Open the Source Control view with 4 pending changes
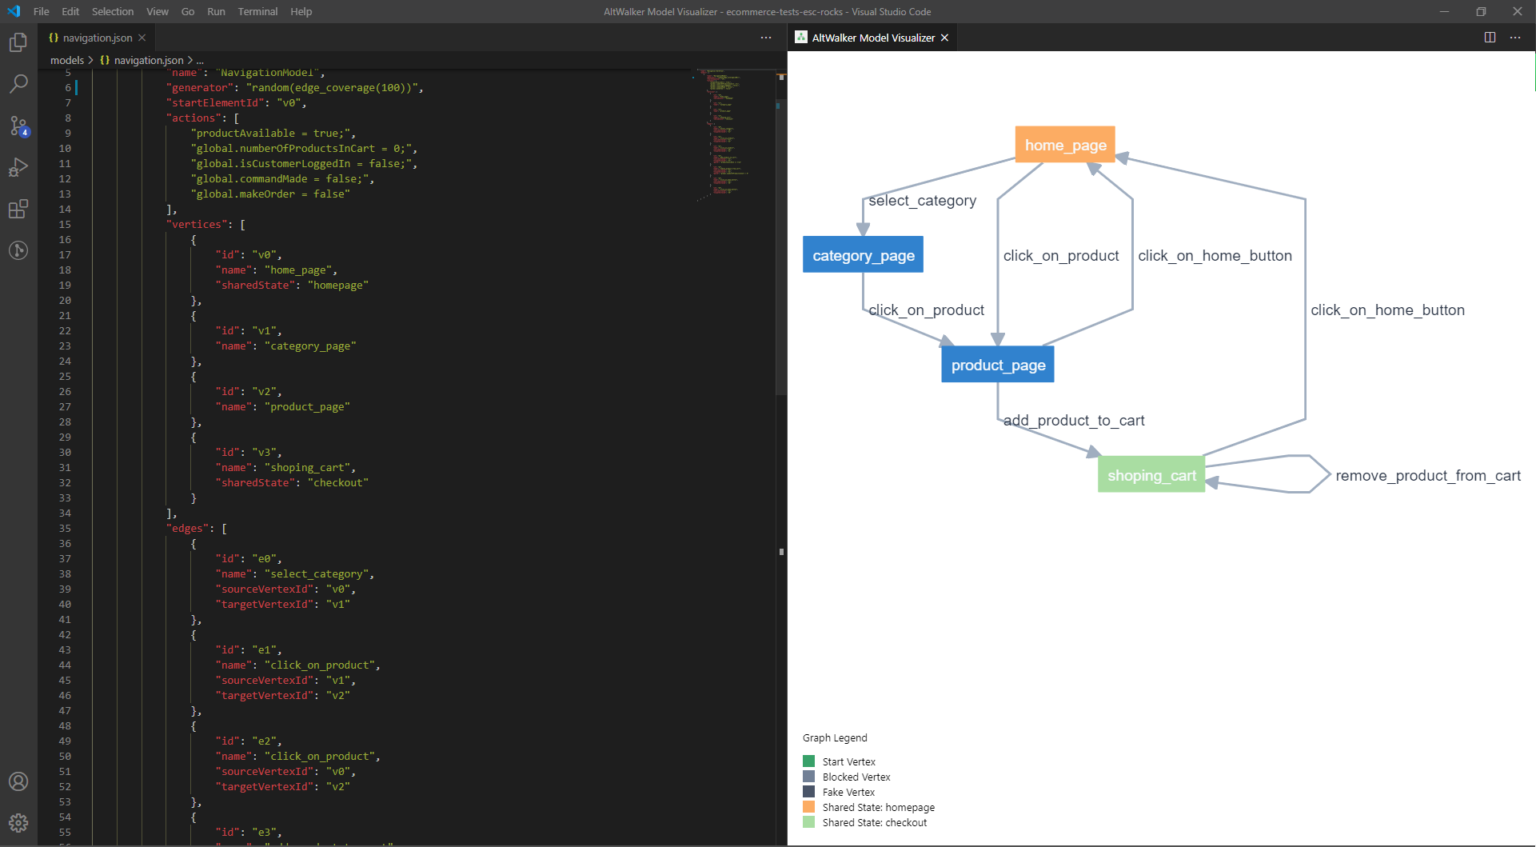The width and height of the screenshot is (1536, 847). 18,126
